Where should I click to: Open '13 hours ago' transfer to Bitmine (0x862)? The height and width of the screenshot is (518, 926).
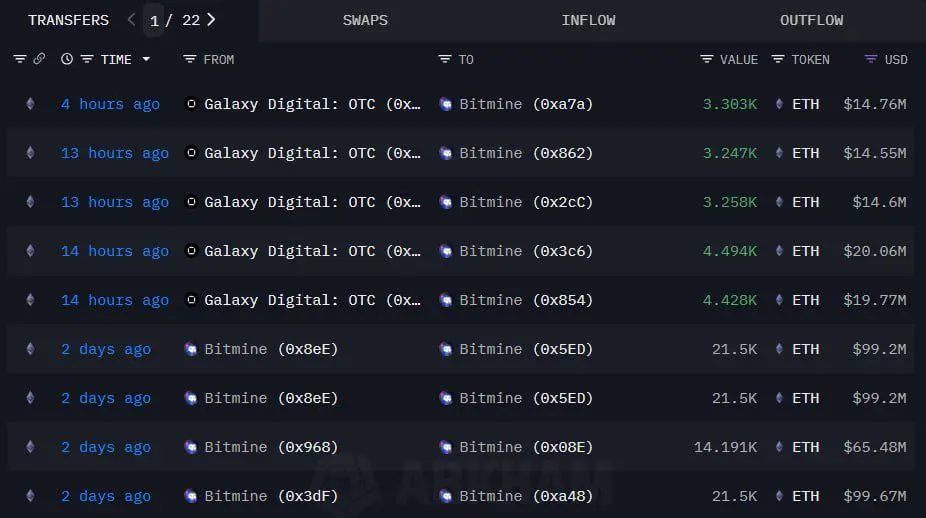coord(115,154)
